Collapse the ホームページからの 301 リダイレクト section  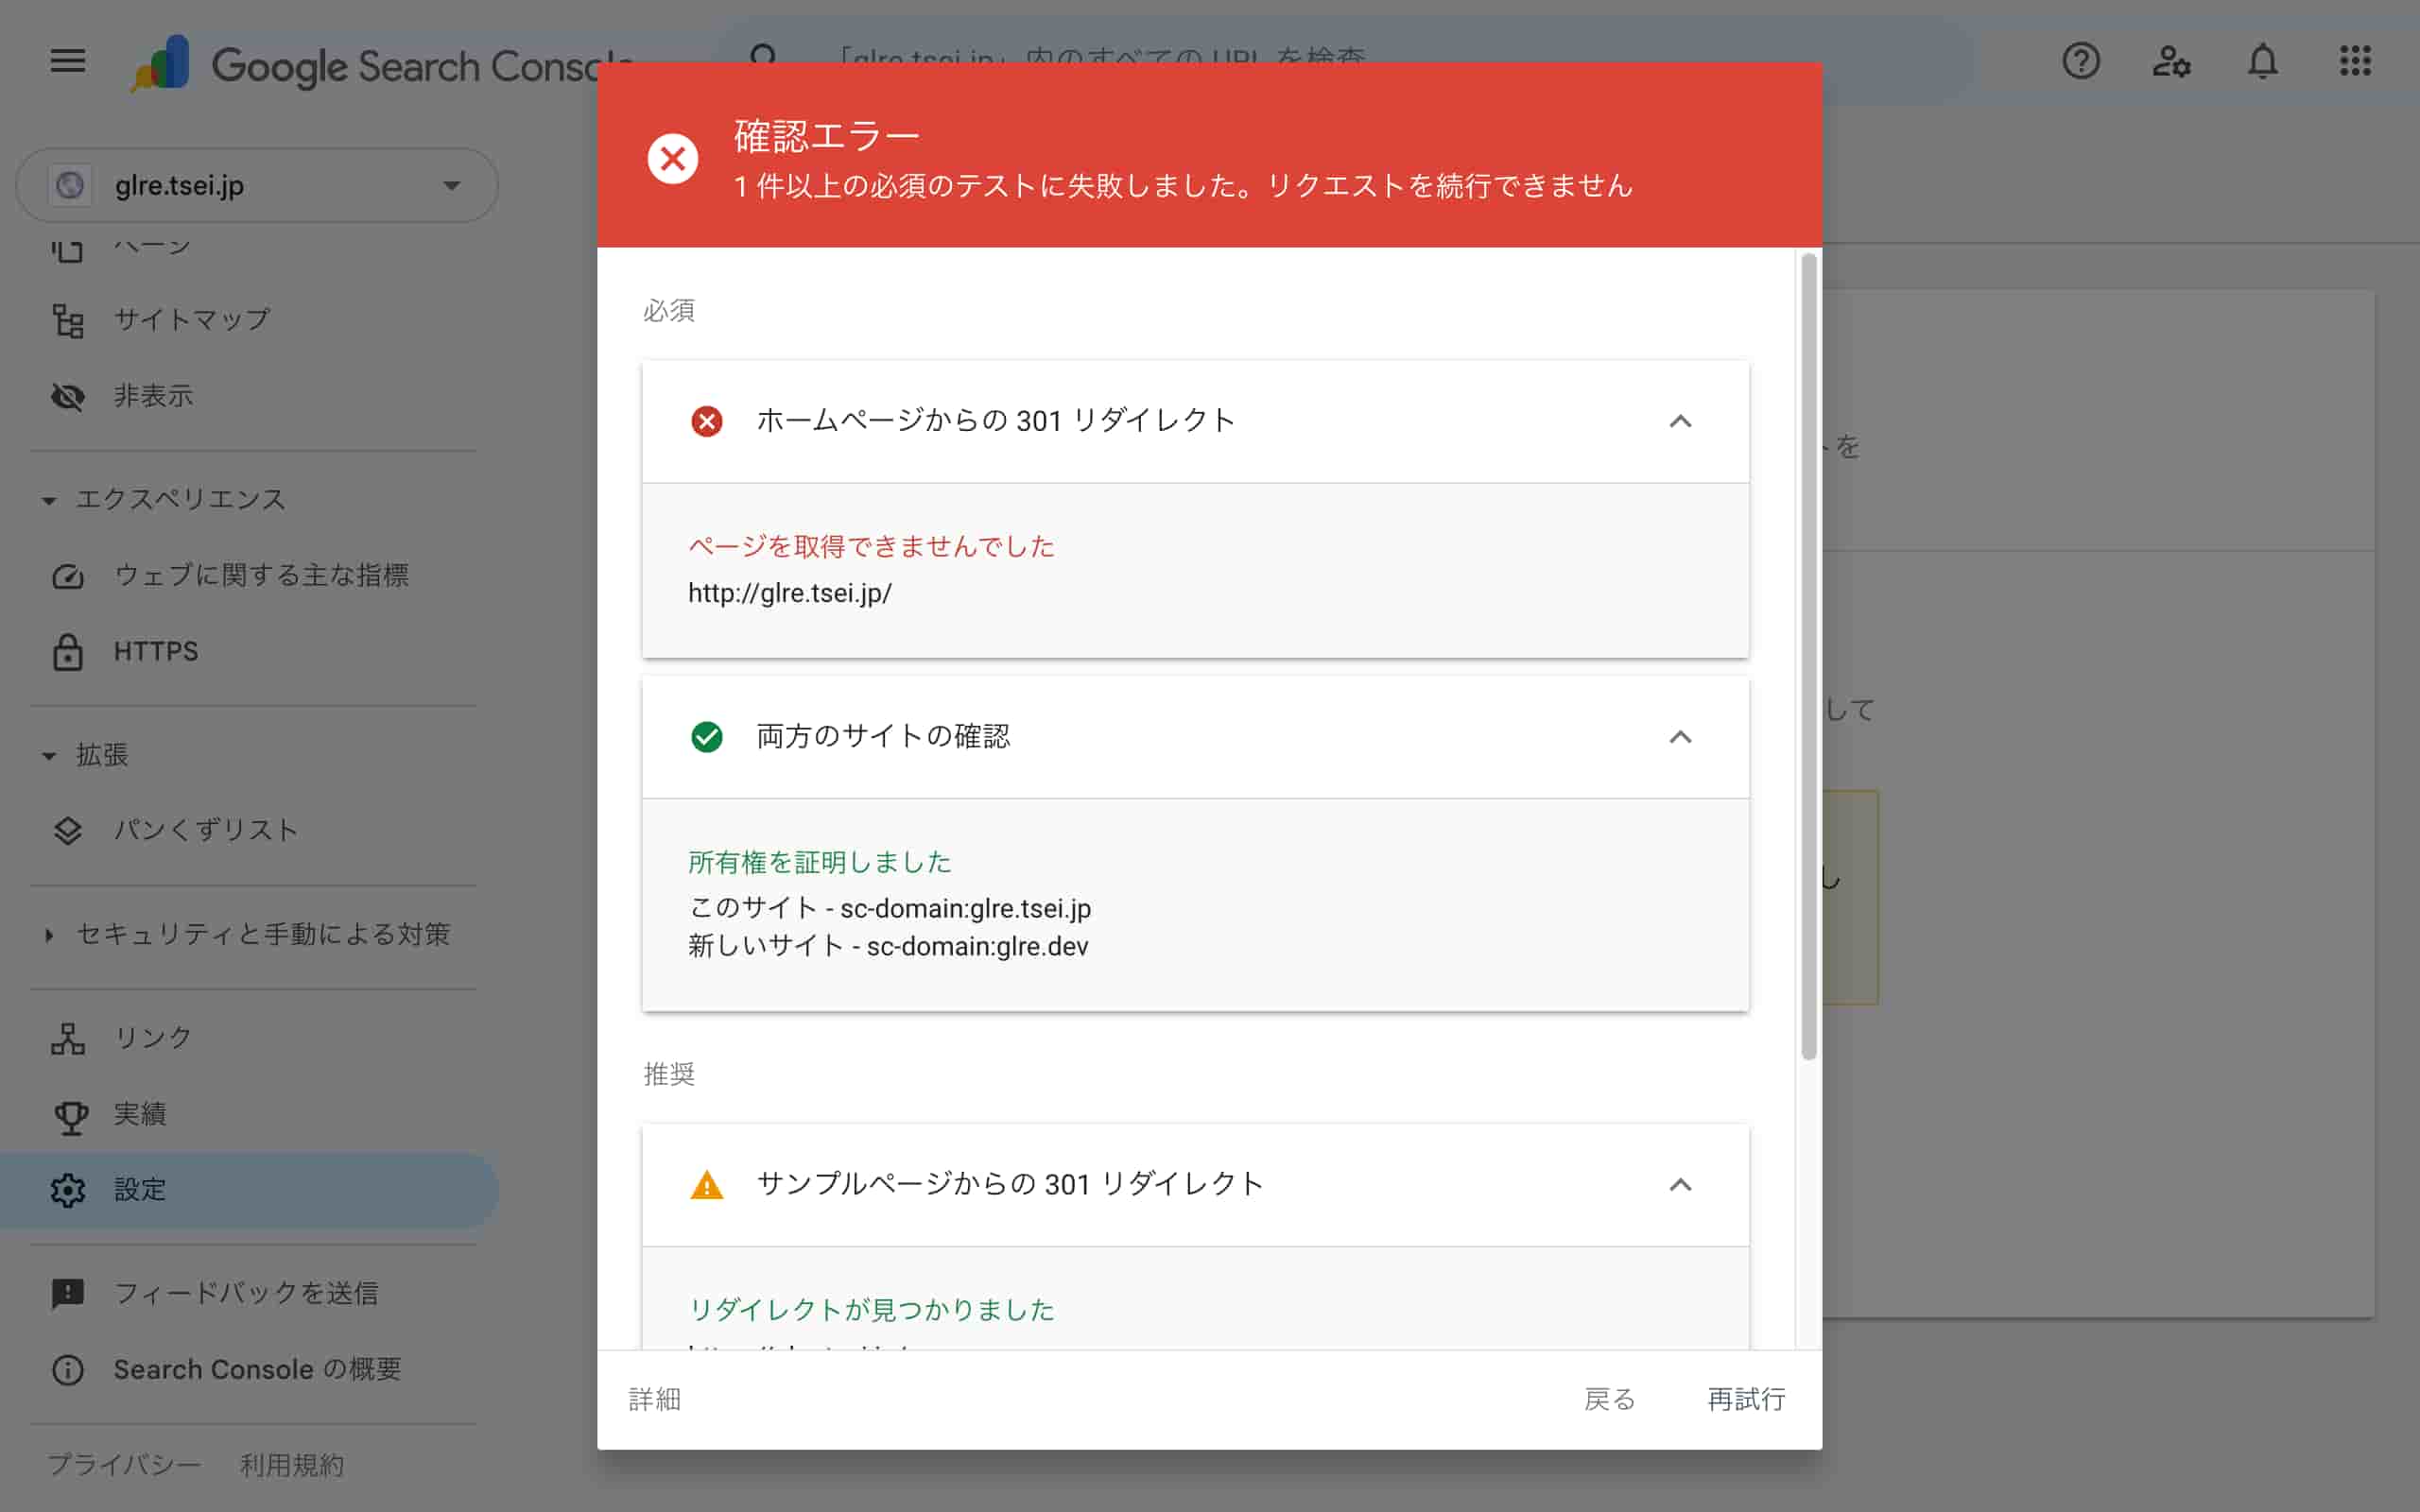pyautogui.click(x=1681, y=421)
